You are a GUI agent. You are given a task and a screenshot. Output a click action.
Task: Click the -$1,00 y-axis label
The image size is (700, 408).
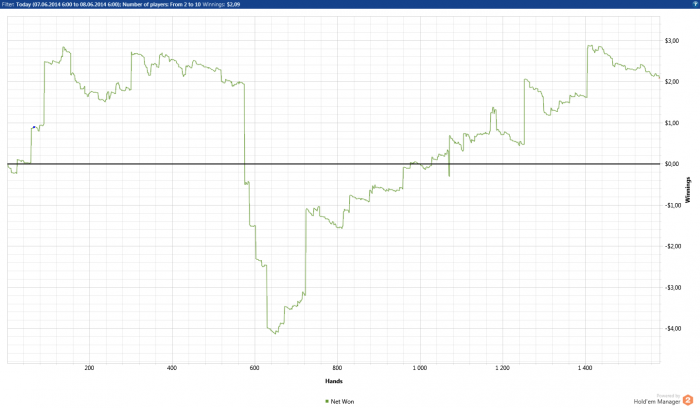coord(673,205)
